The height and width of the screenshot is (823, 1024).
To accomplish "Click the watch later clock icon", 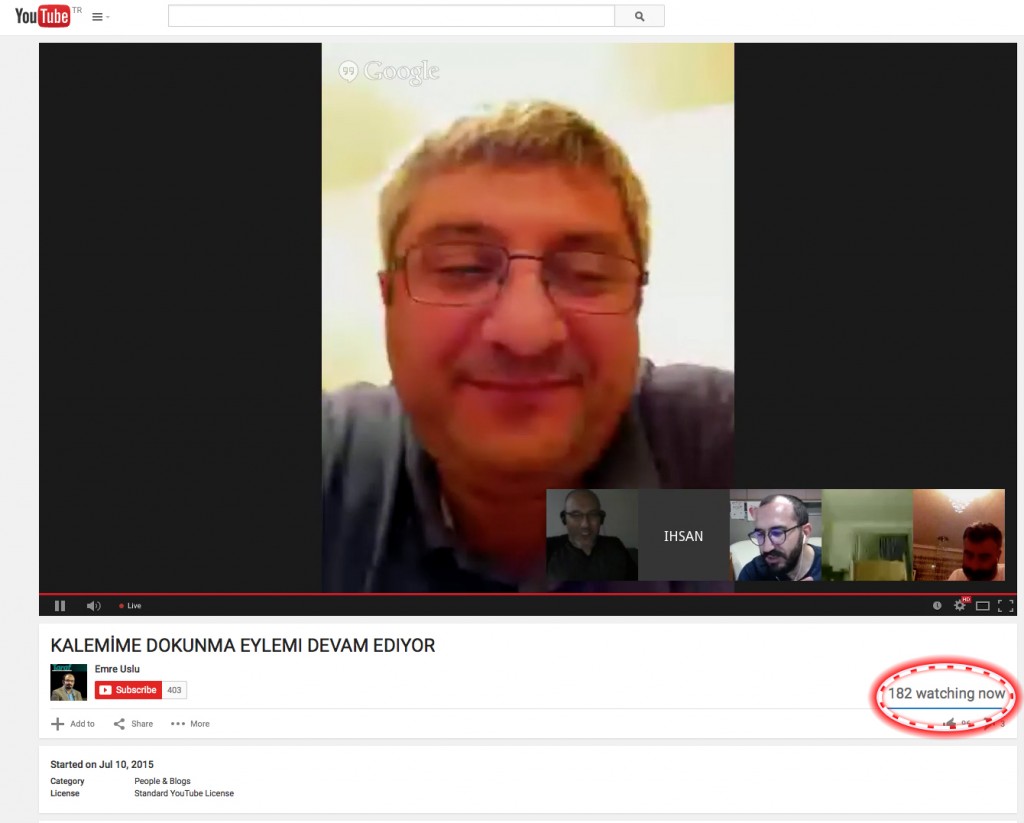I will click(x=937, y=606).
